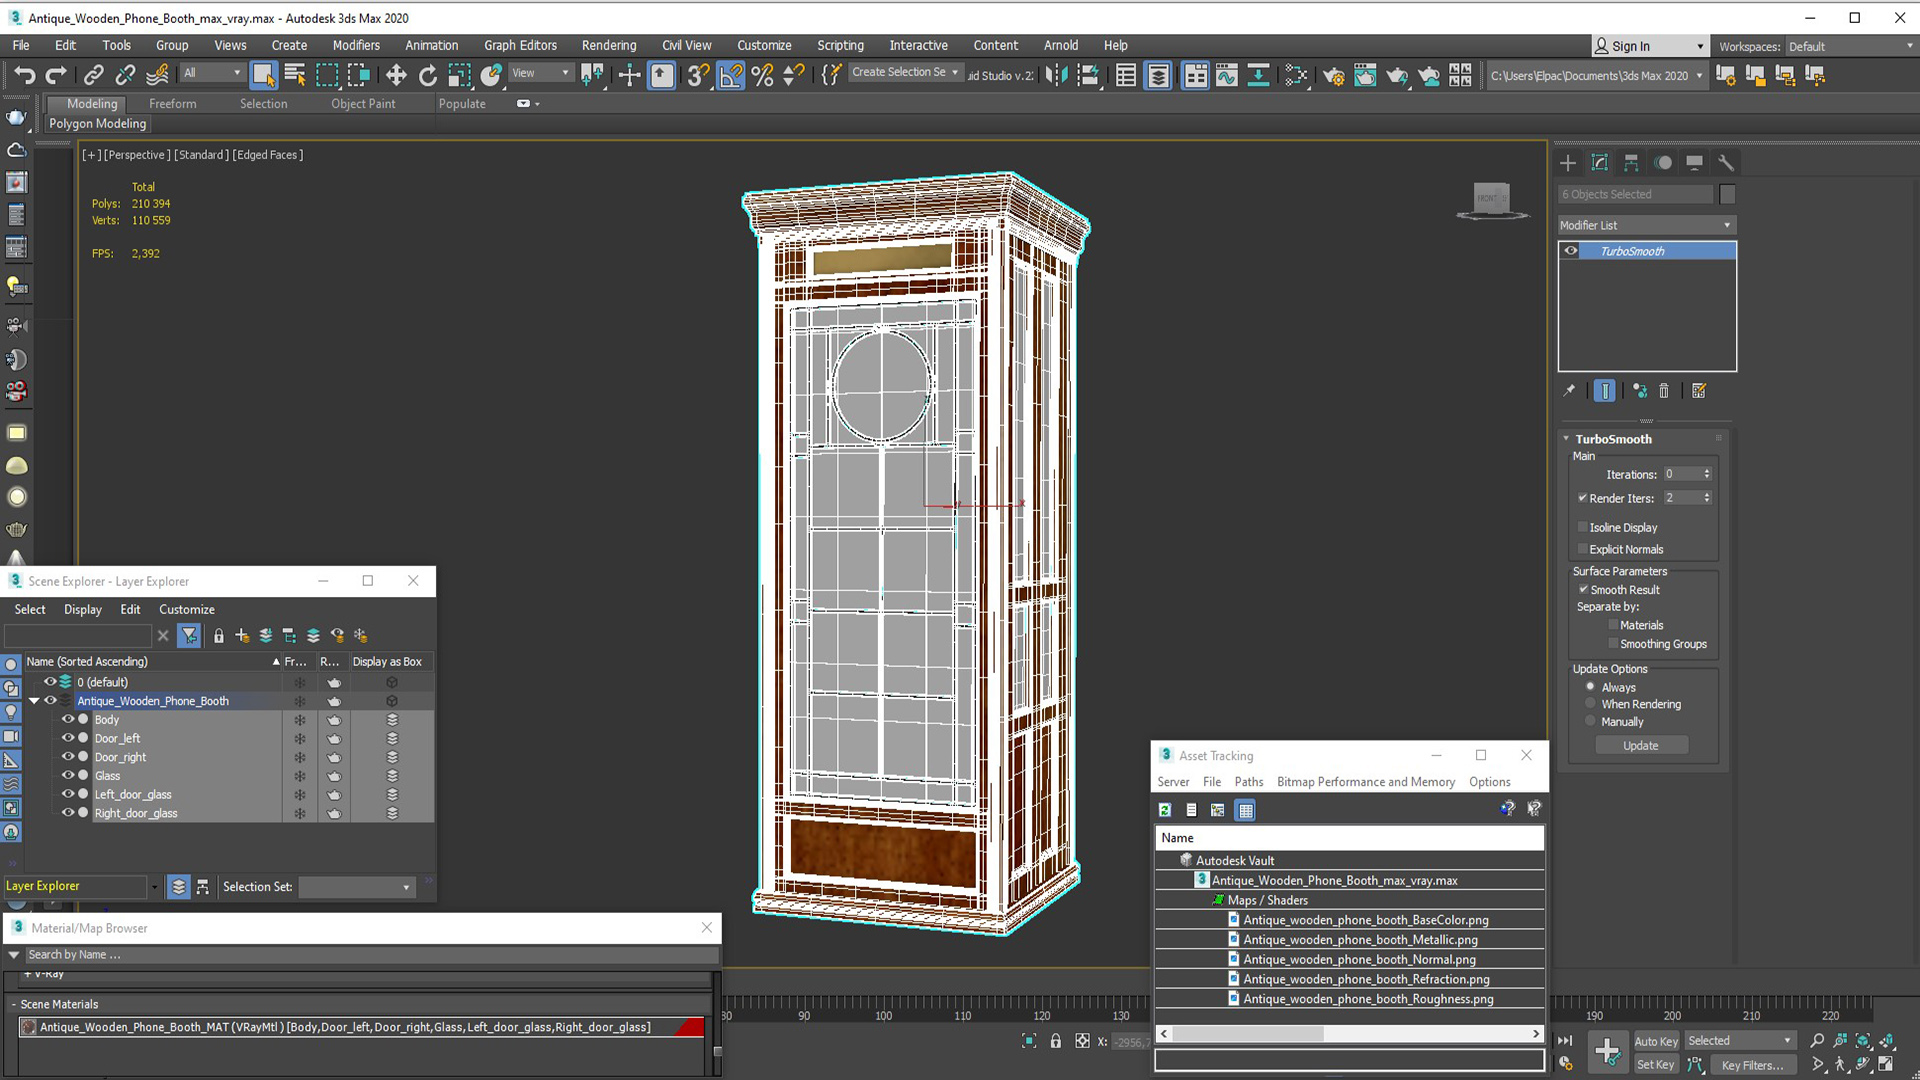1920x1080 pixels.
Task: Open the Sign In dropdown
Action: [1649, 46]
